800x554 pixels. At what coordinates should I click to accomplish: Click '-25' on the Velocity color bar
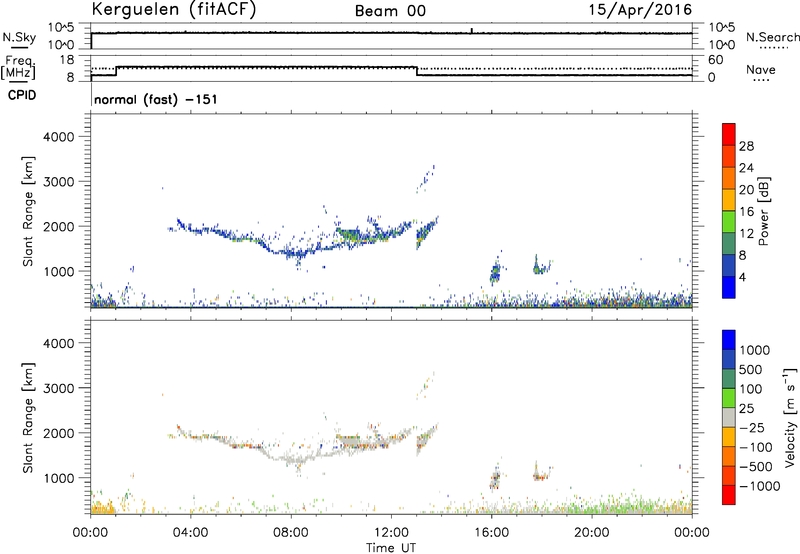tap(752, 428)
